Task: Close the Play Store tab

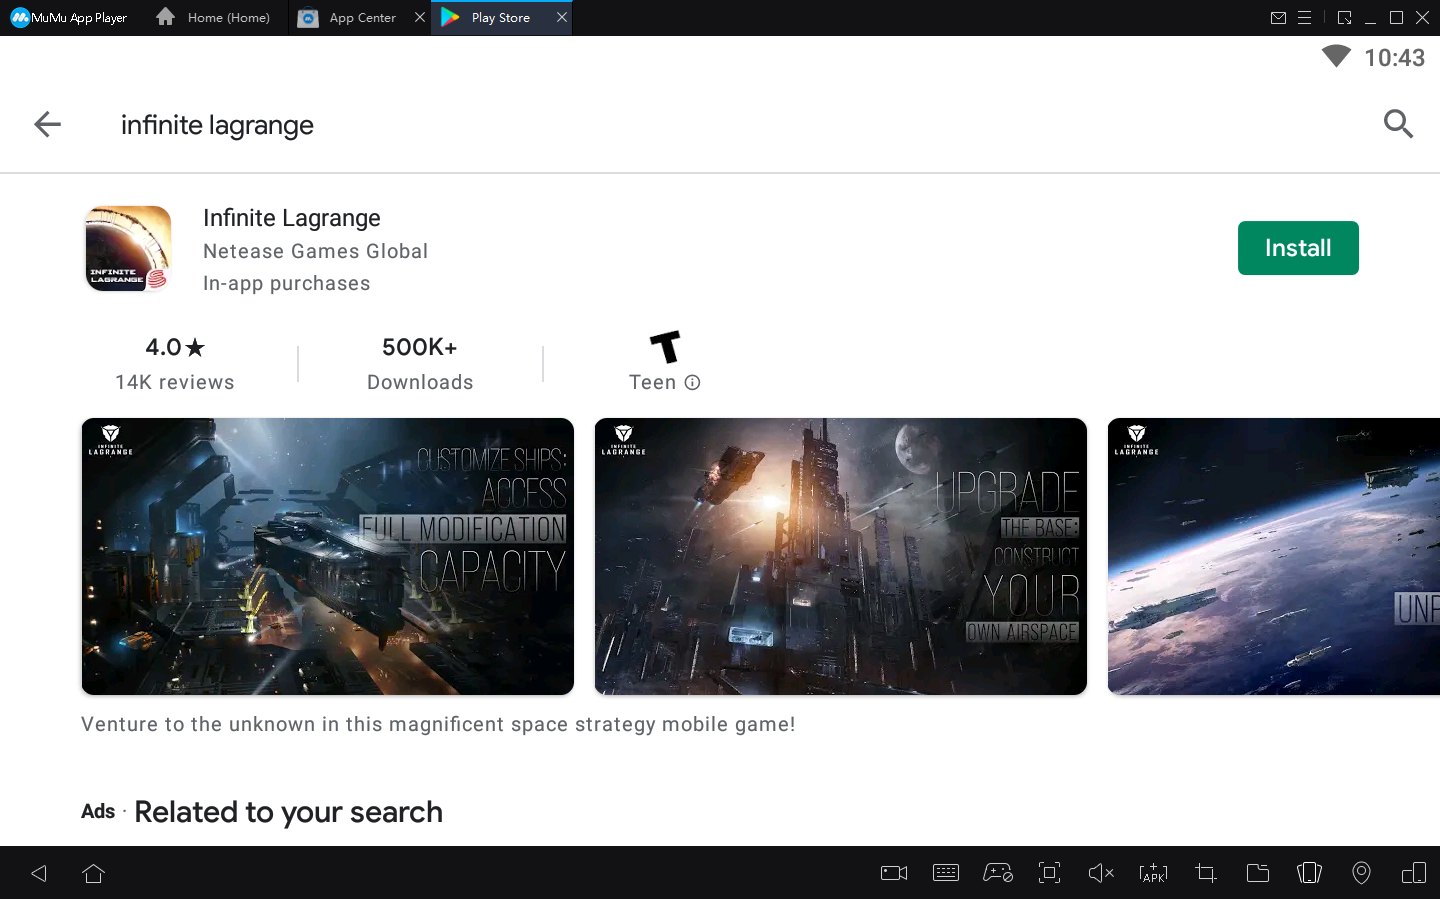Action: tap(562, 17)
